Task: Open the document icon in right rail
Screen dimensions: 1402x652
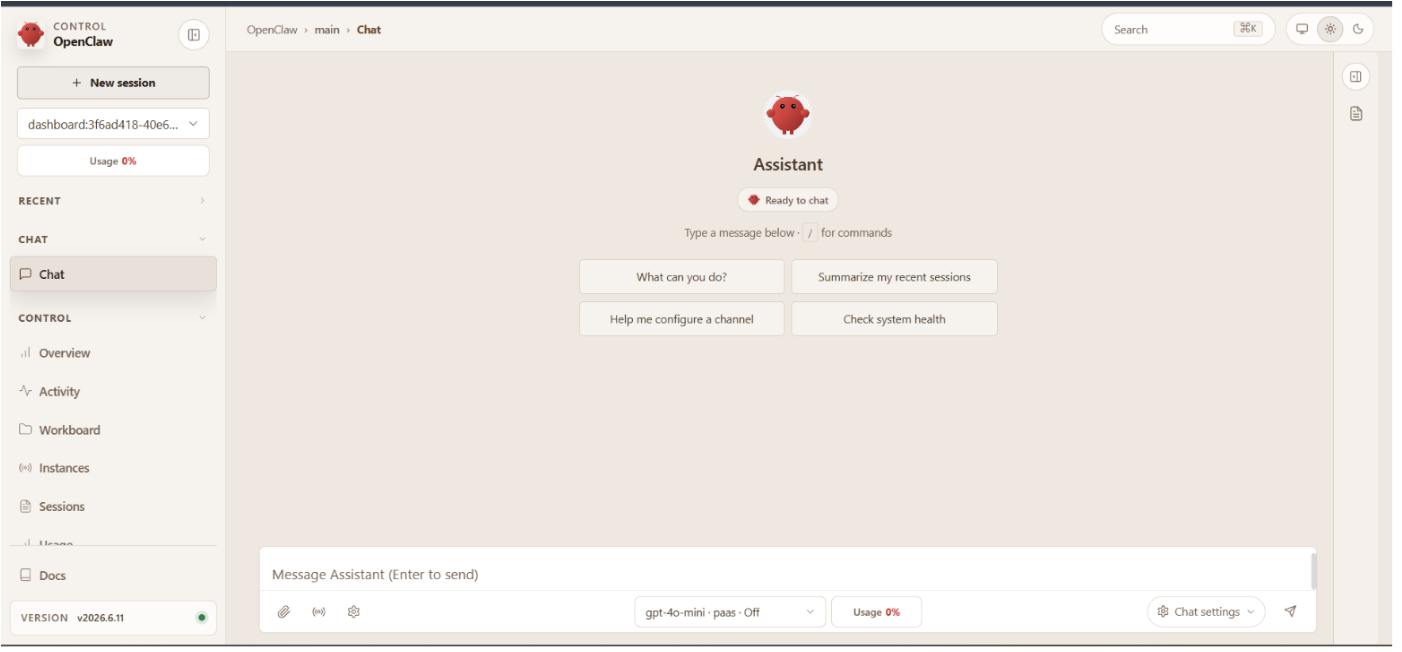Action: click(1356, 114)
